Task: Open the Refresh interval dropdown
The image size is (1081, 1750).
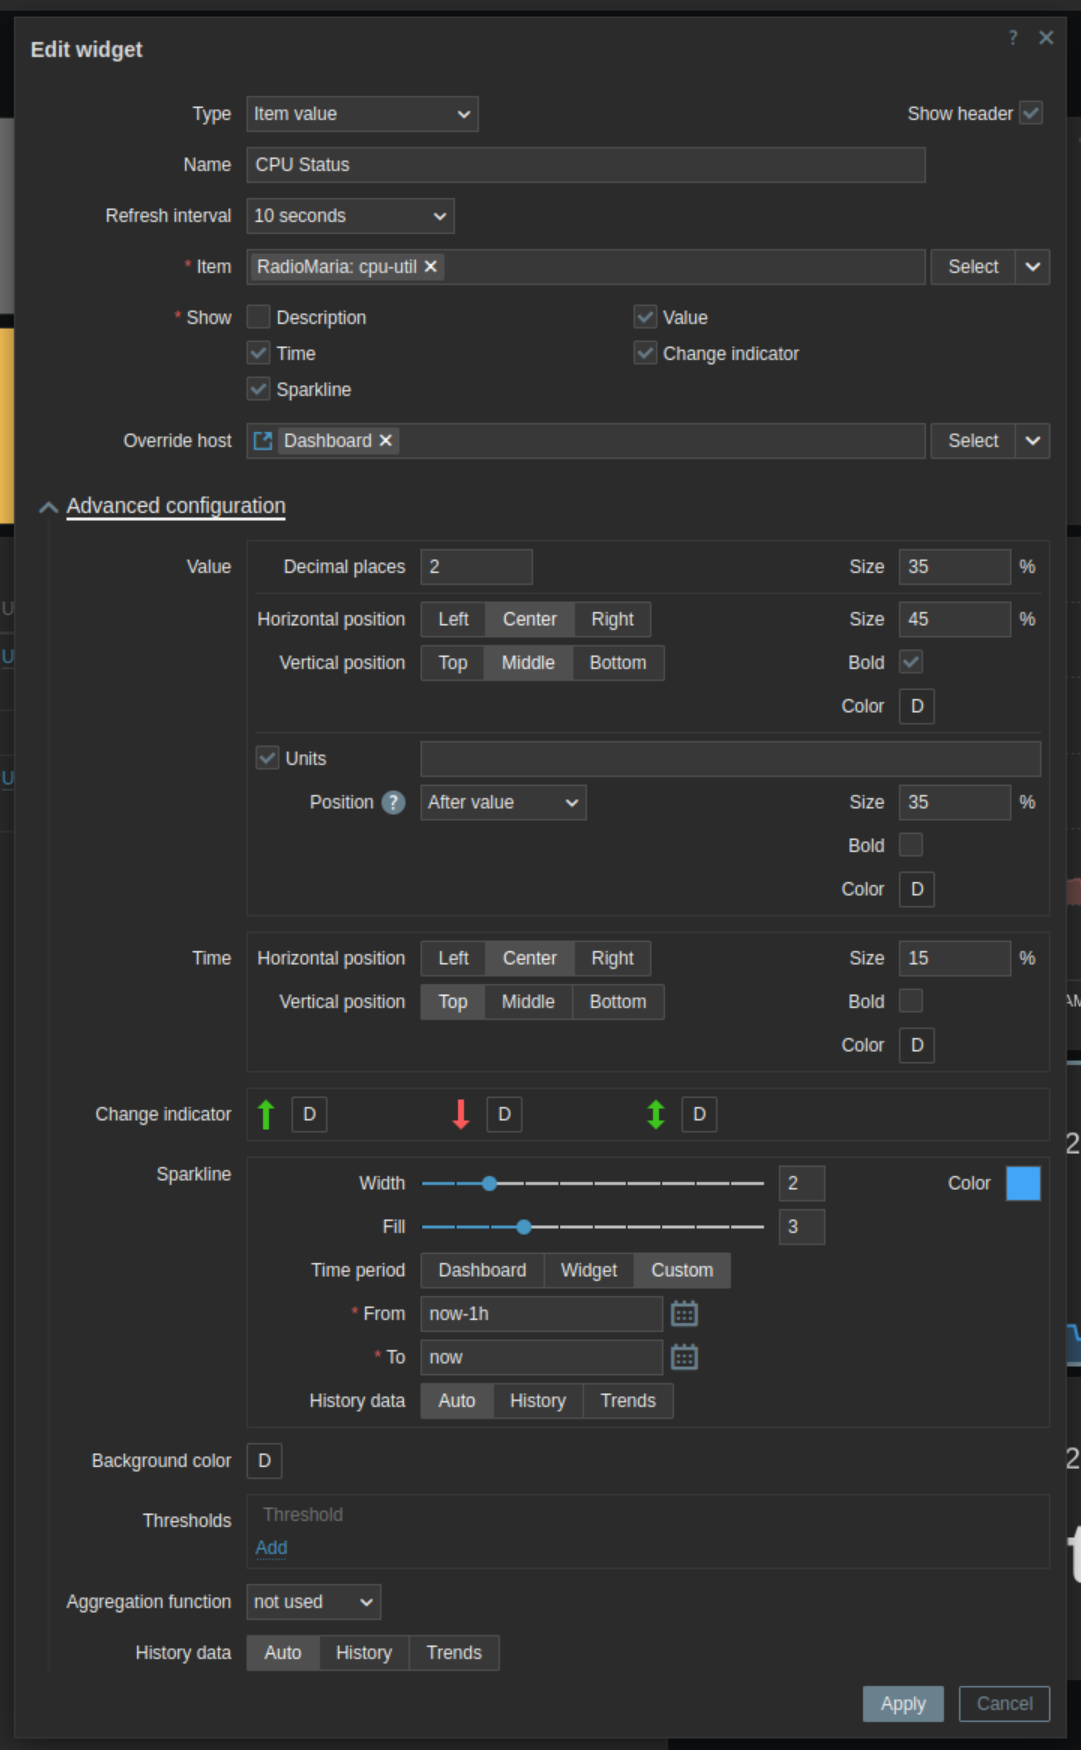Action: tap(350, 216)
